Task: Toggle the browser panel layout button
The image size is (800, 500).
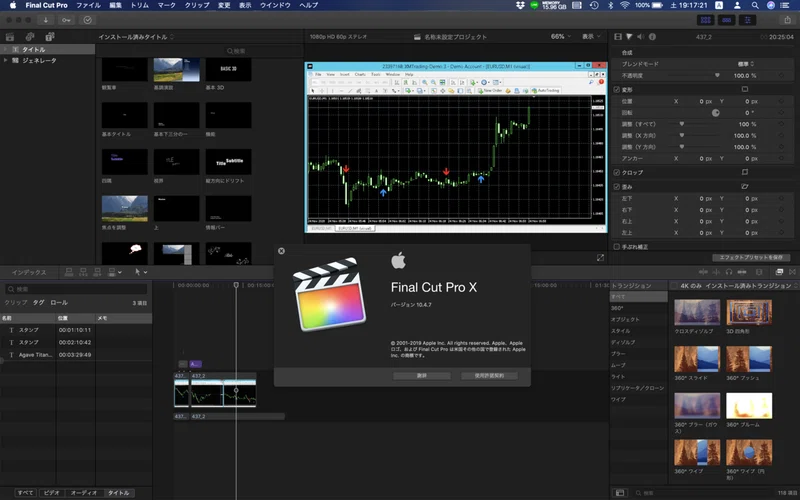Action: (x=706, y=20)
